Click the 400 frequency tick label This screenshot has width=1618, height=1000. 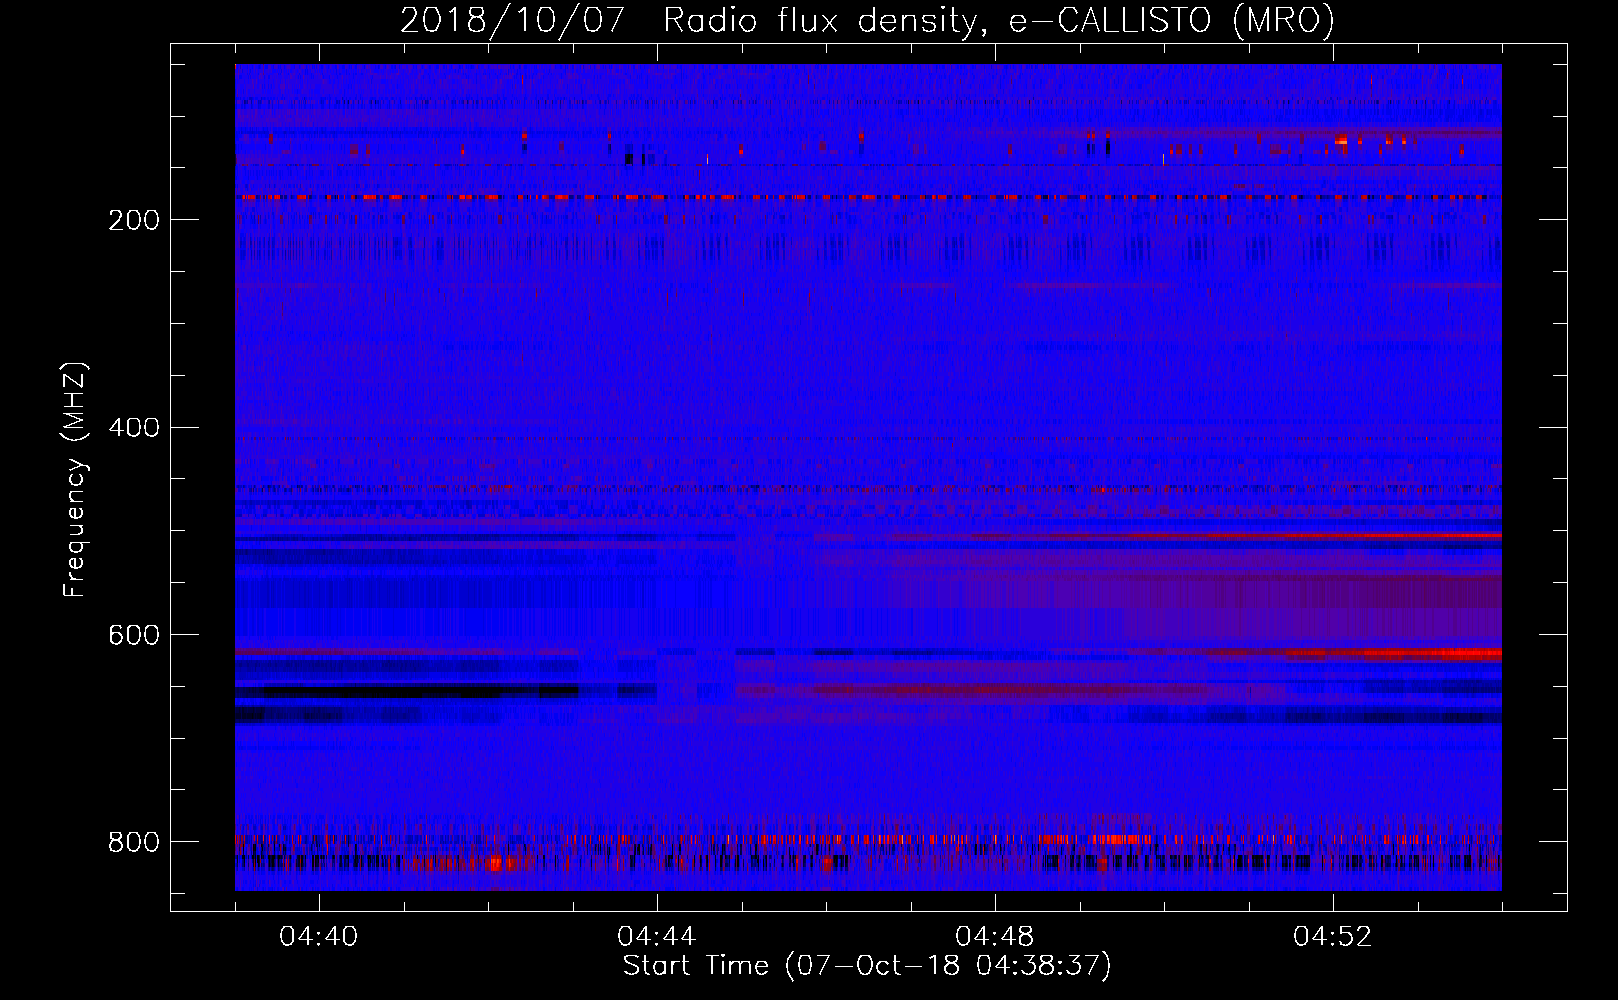click(x=134, y=428)
